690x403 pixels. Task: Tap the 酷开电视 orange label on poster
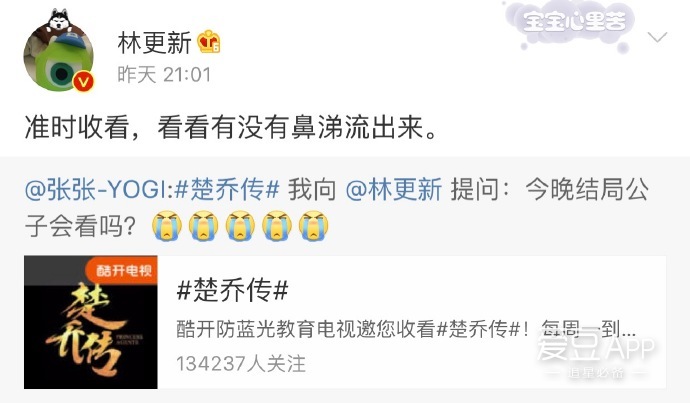[x=121, y=270]
